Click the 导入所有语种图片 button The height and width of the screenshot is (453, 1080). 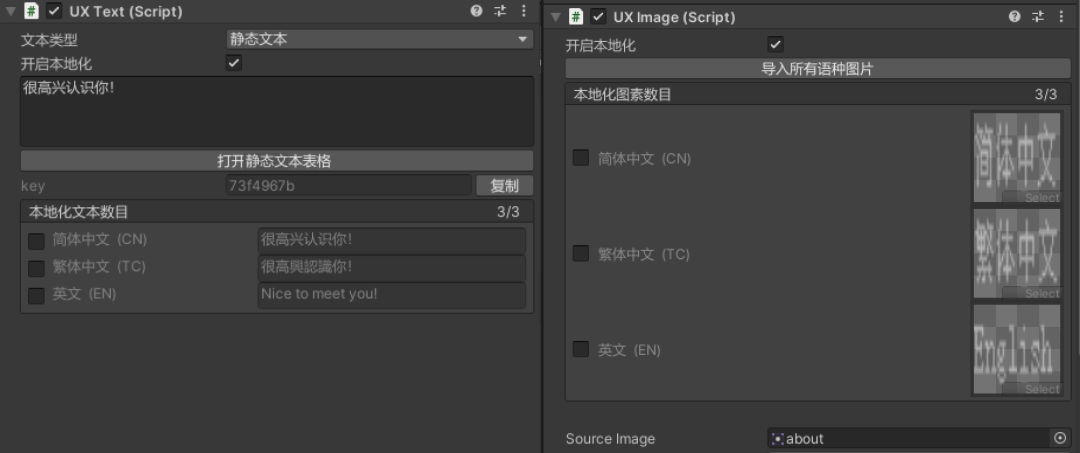[818, 69]
